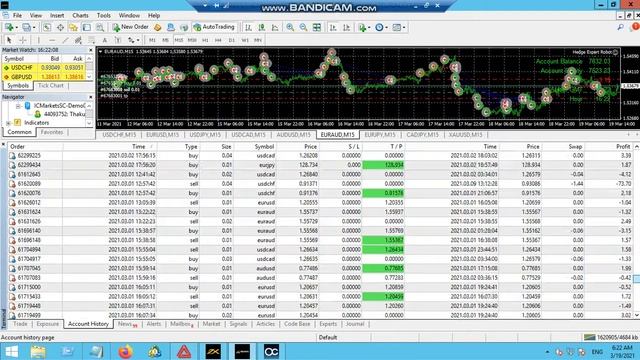The height and width of the screenshot is (360, 640).
Task: Click the Zoom In magnifier icon
Action: tap(290, 27)
